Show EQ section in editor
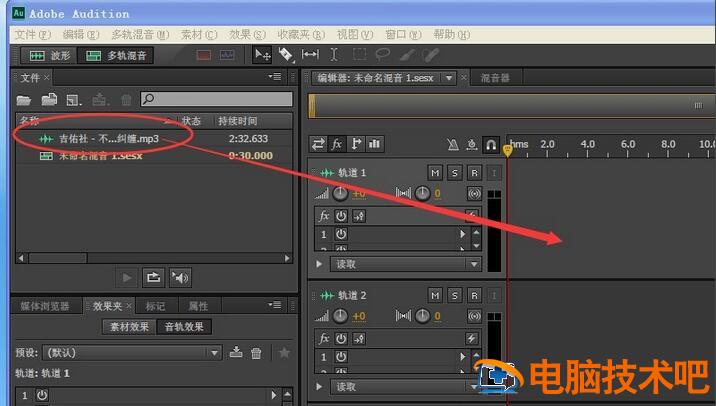 (x=374, y=144)
